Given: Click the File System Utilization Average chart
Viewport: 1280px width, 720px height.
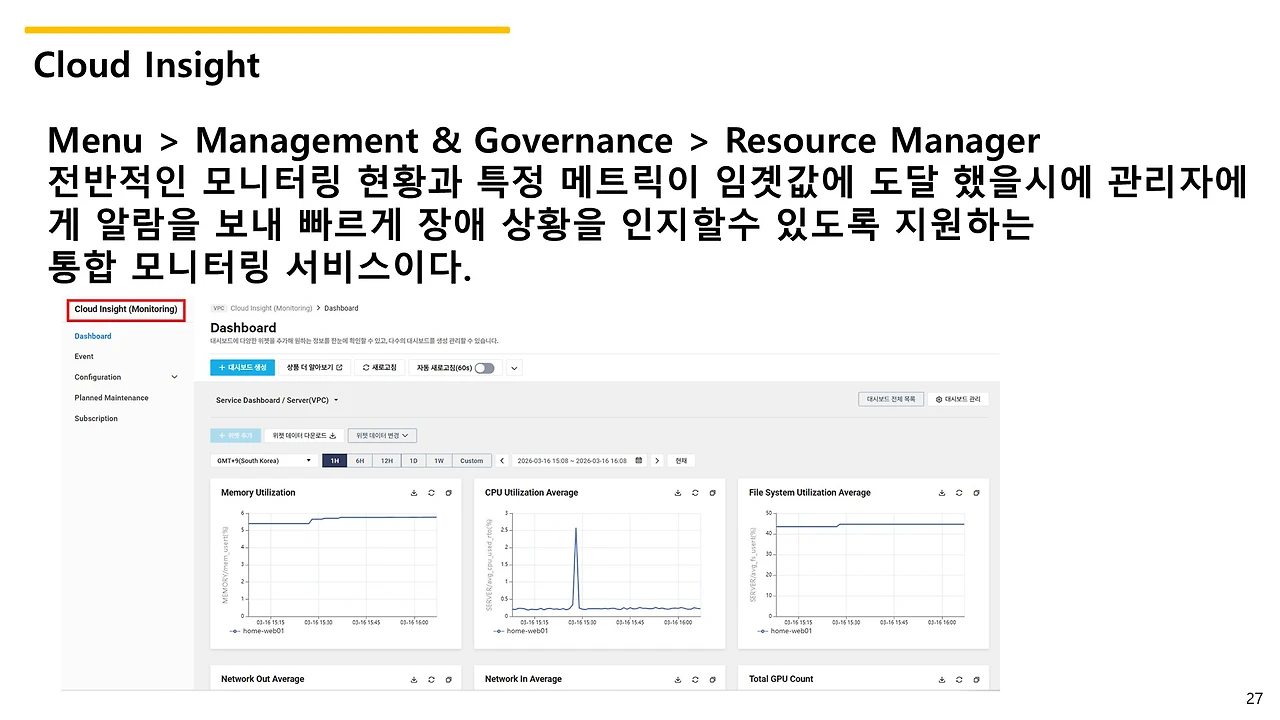Looking at the screenshot, I should 870,564.
